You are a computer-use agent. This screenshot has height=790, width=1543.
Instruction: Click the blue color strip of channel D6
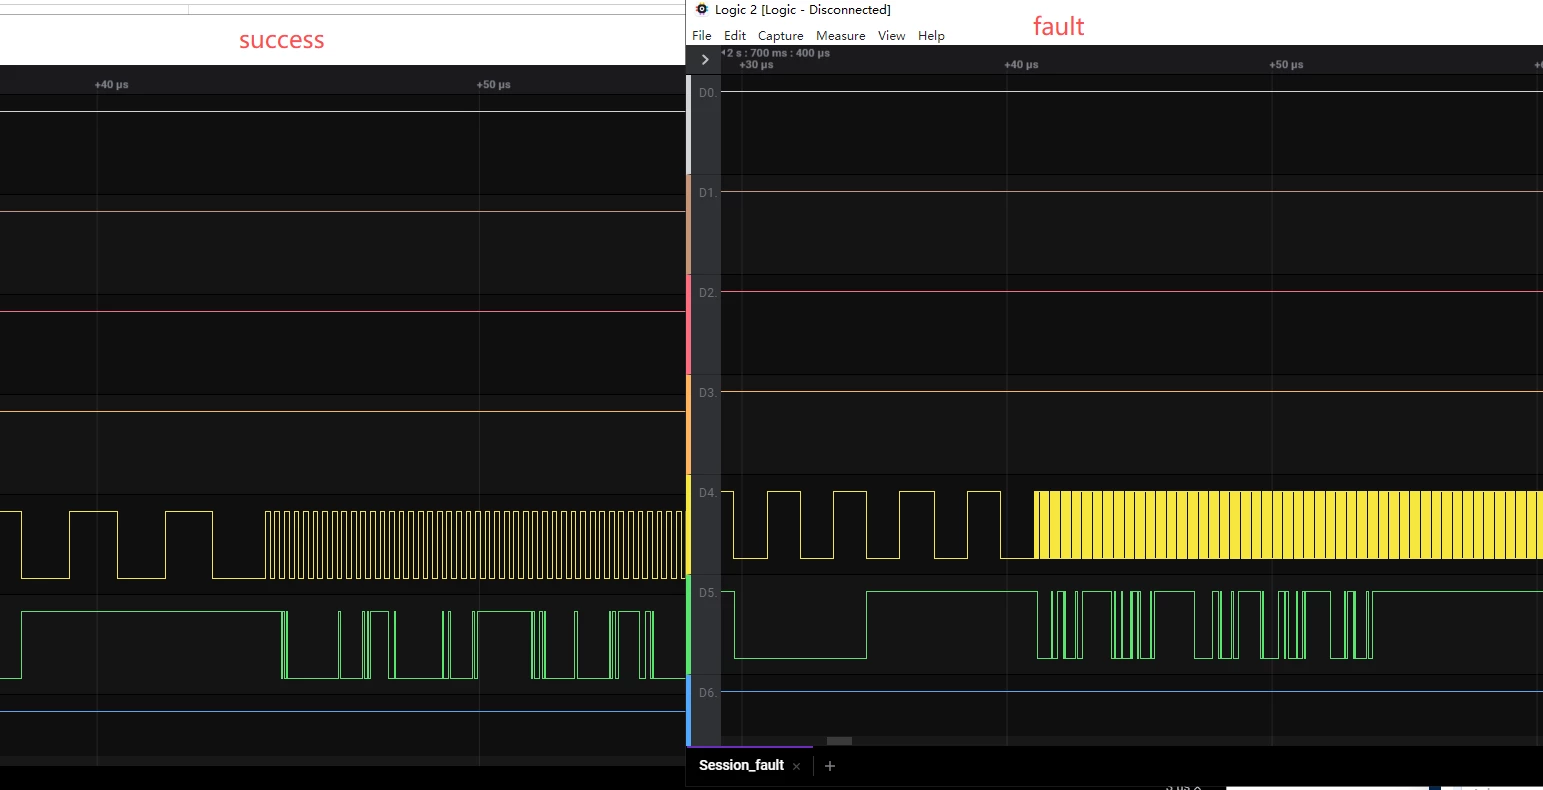tap(689, 710)
